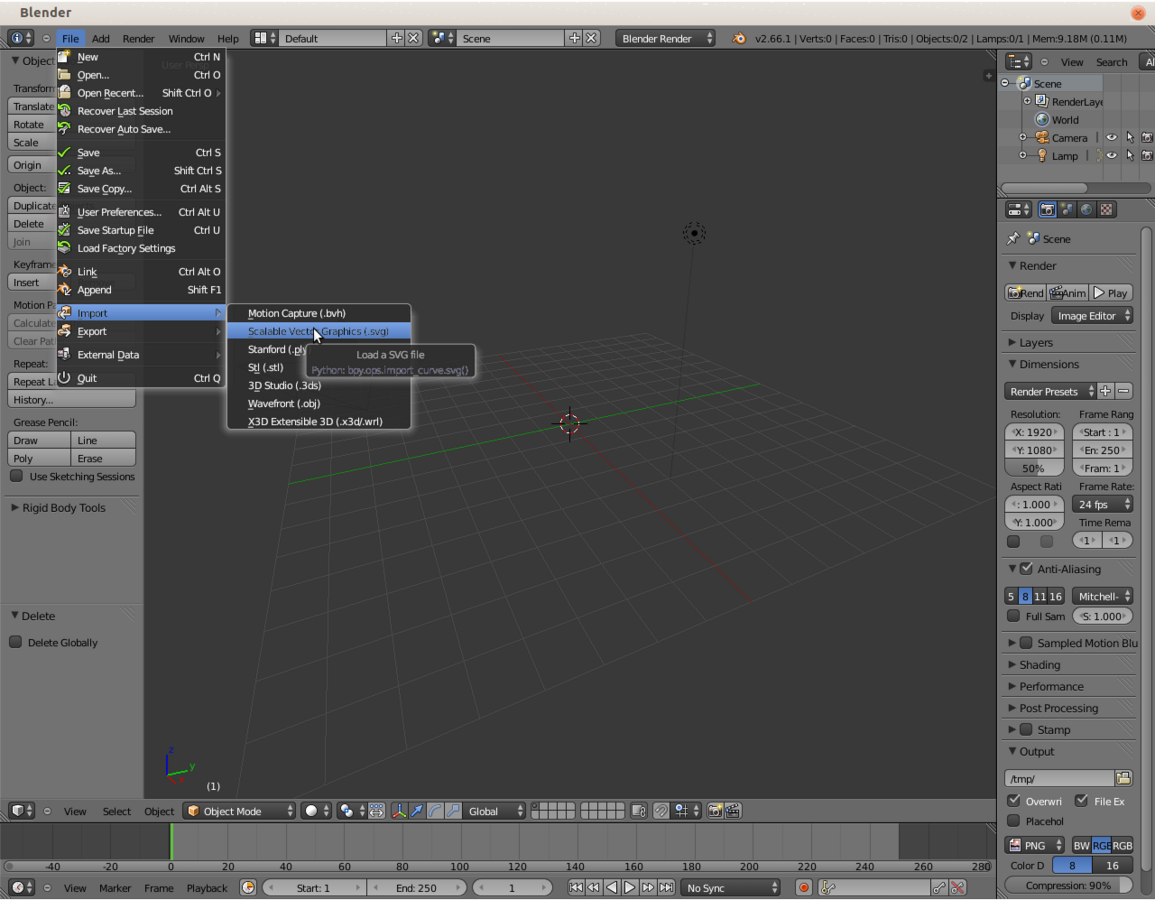Enable the Delete Globally checkbox
1155x900 pixels.
click(16, 642)
